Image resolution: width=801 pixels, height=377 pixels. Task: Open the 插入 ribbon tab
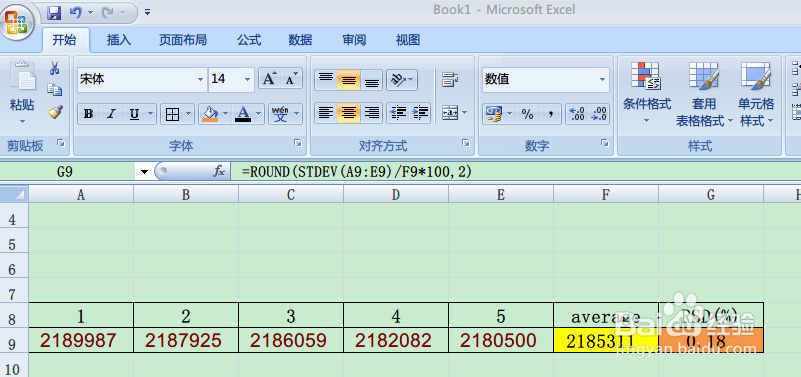119,40
